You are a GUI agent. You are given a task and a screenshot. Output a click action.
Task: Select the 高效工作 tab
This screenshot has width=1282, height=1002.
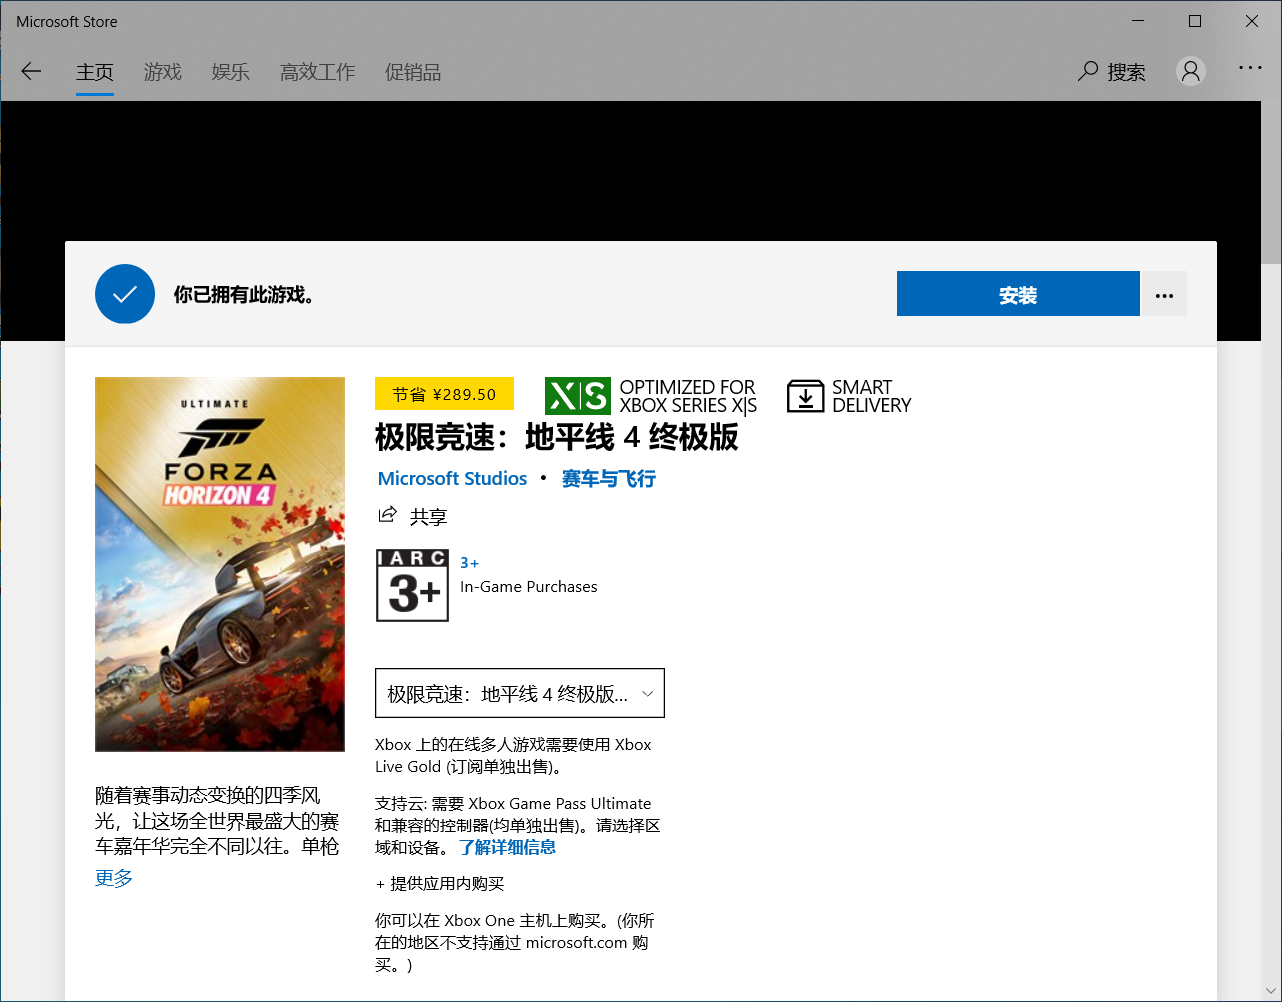[x=318, y=72]
